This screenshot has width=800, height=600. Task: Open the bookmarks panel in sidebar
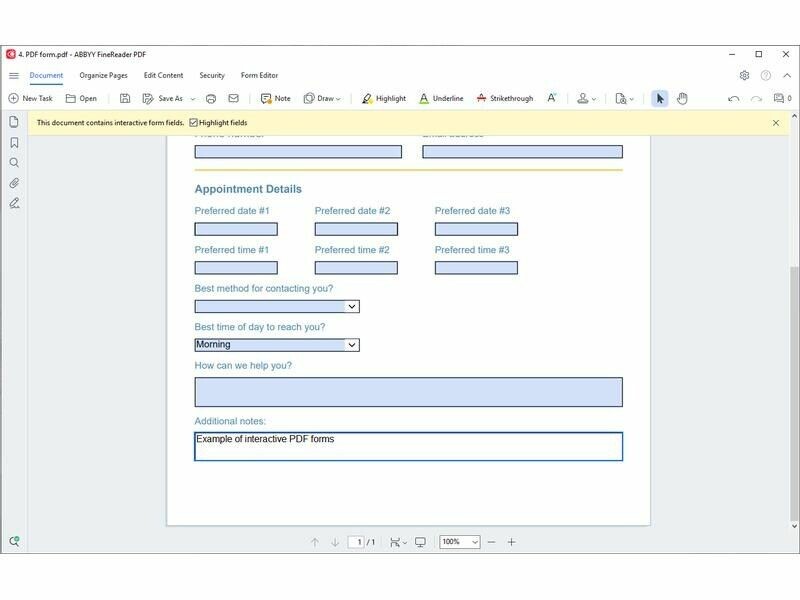[x=14, y=142]
